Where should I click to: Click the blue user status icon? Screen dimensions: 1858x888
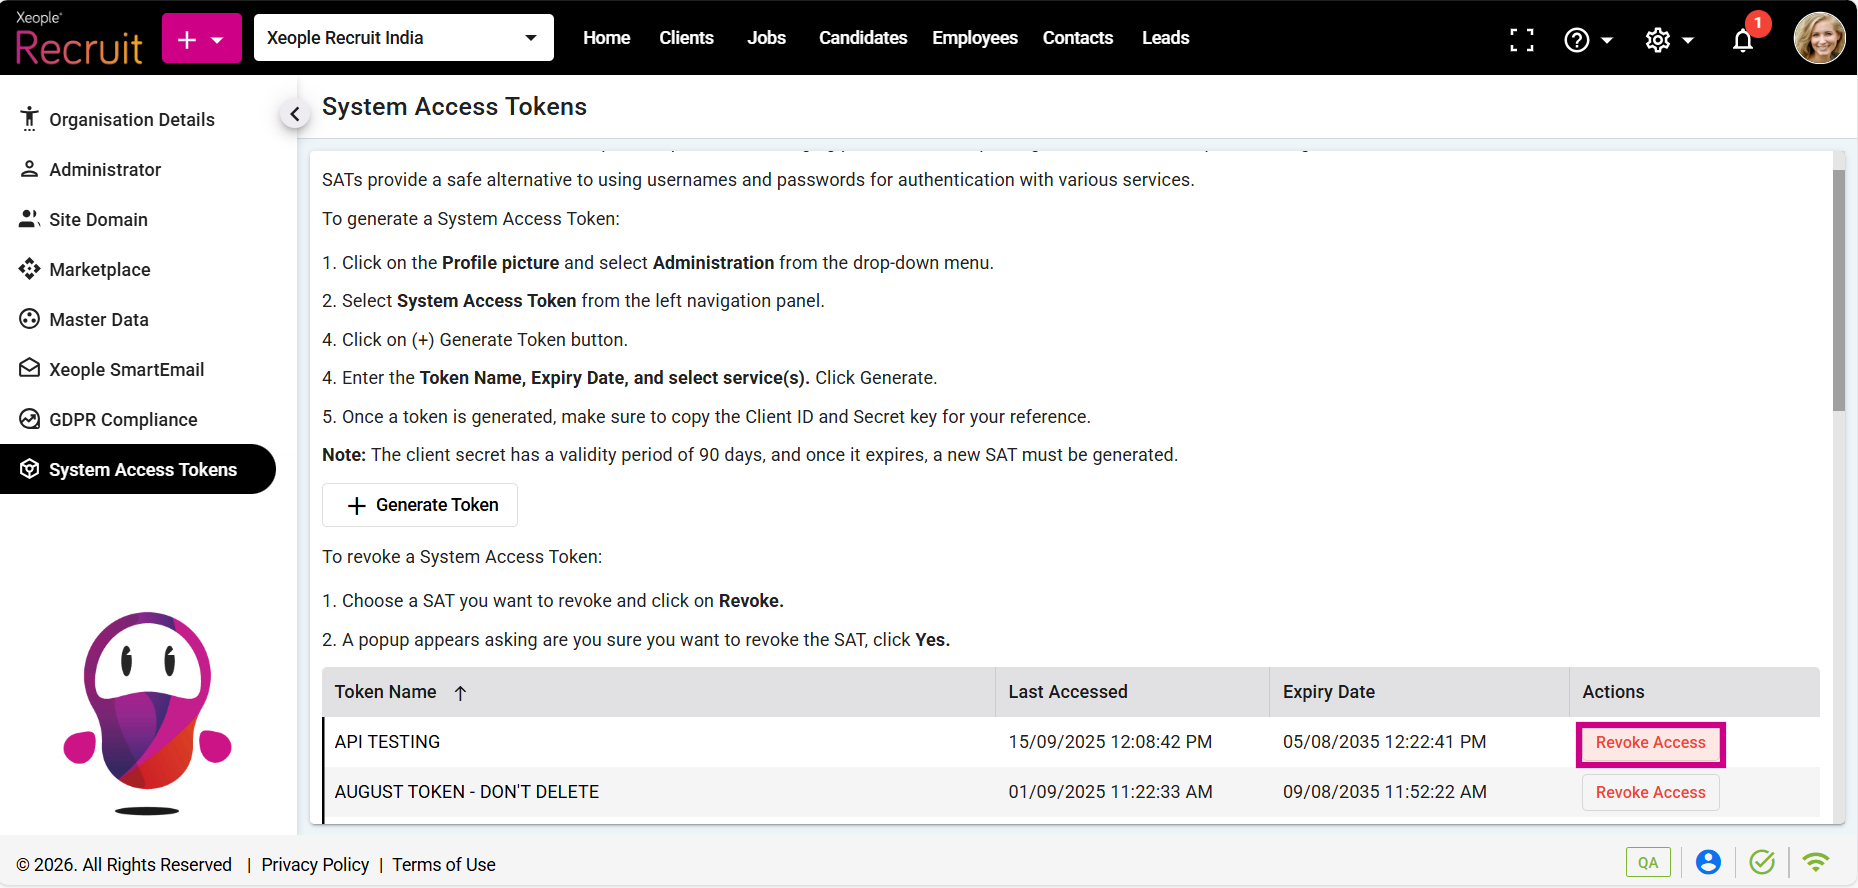click(1708, 862)
